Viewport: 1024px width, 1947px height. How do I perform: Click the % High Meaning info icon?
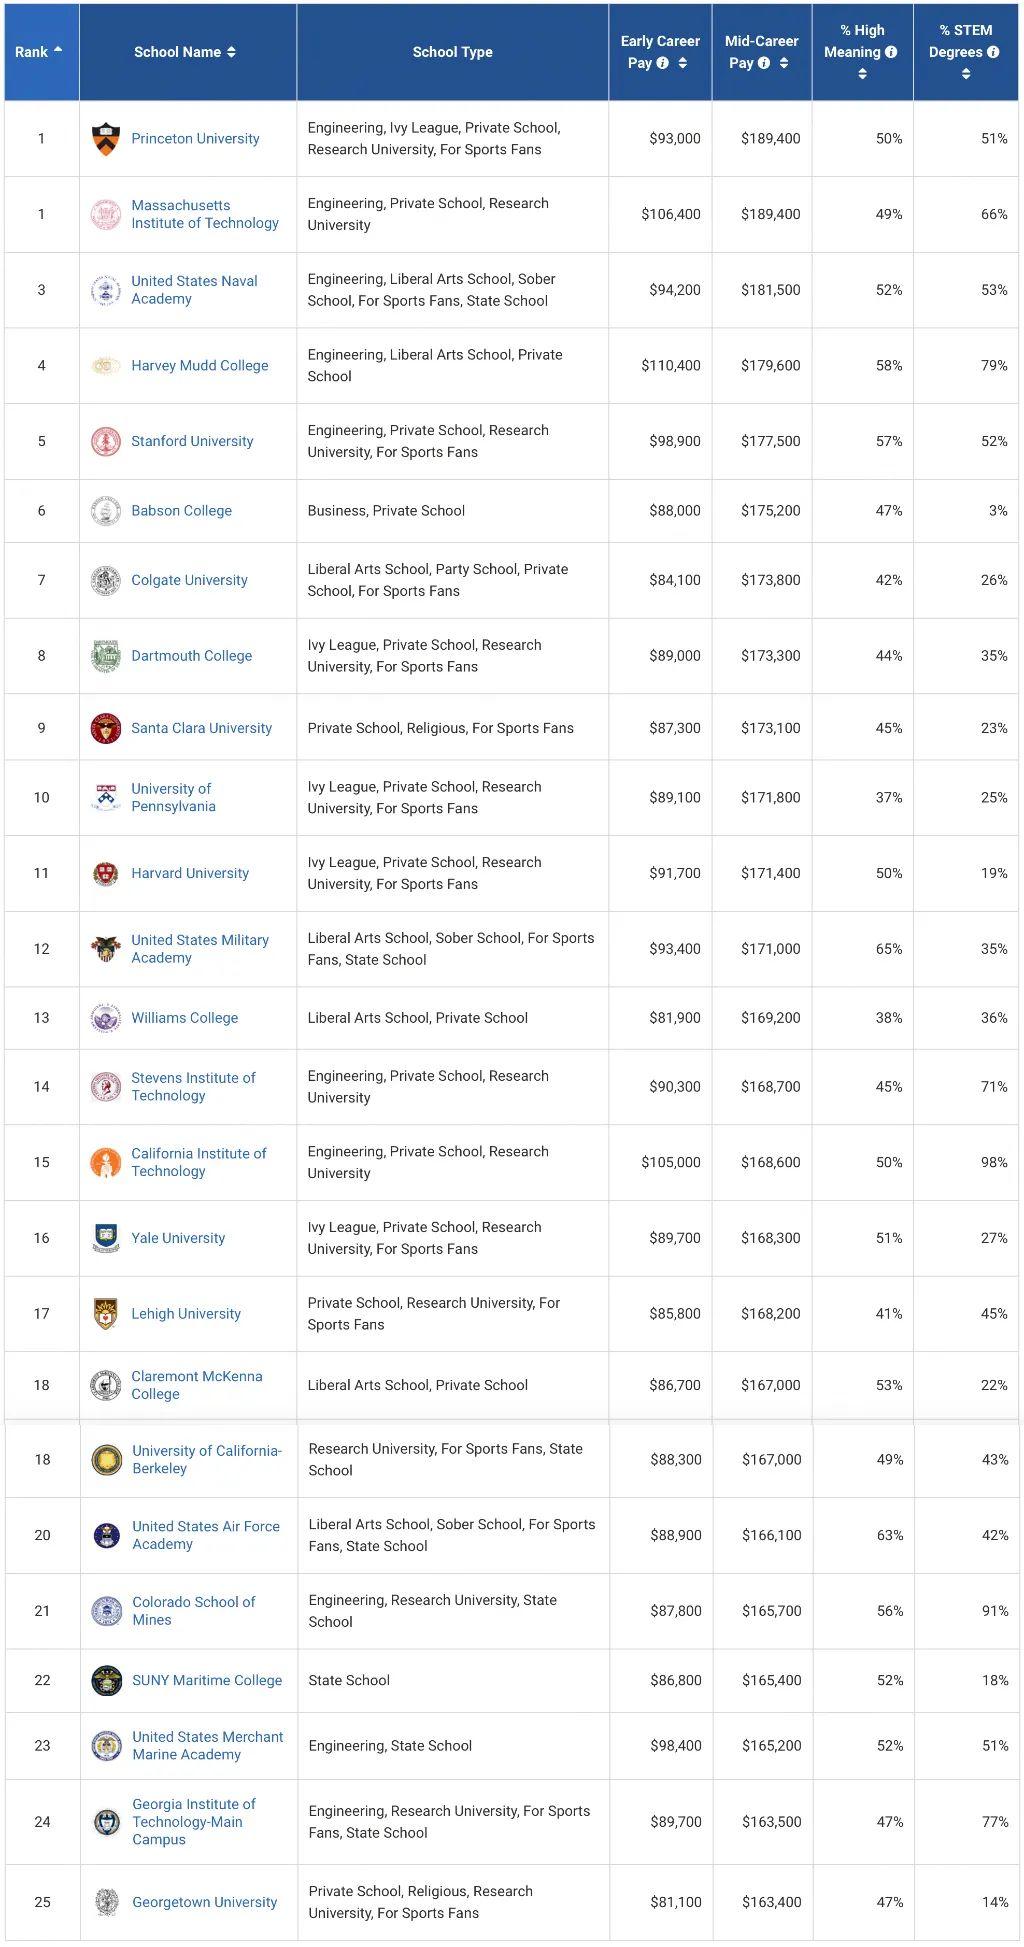(891, 52)
